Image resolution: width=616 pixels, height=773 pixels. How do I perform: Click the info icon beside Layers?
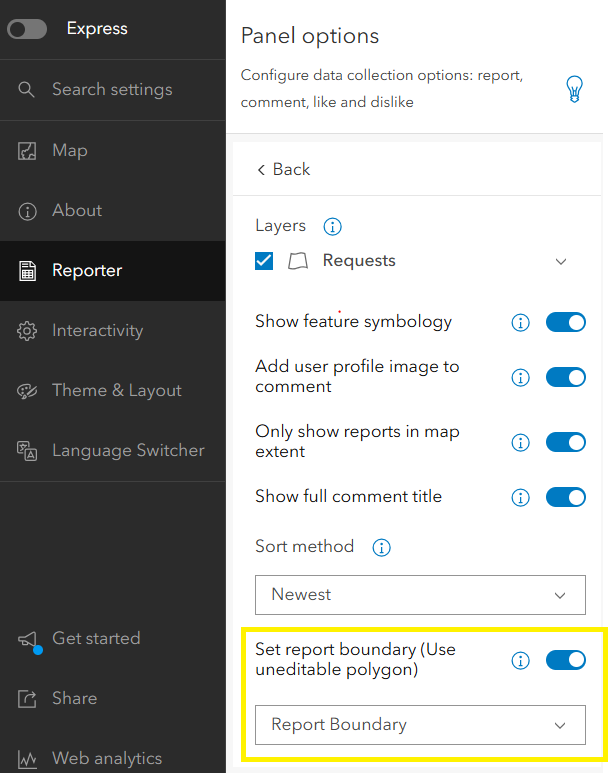(x=333, y=226)
